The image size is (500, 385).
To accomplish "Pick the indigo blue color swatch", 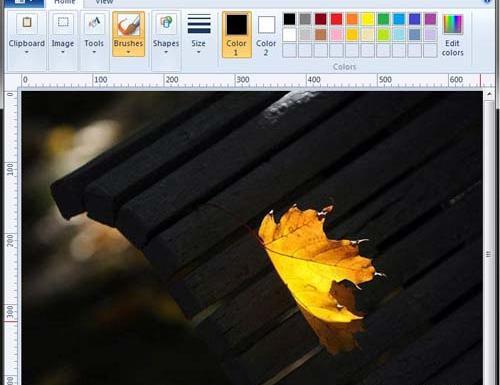I will click(x=414, y=19).
